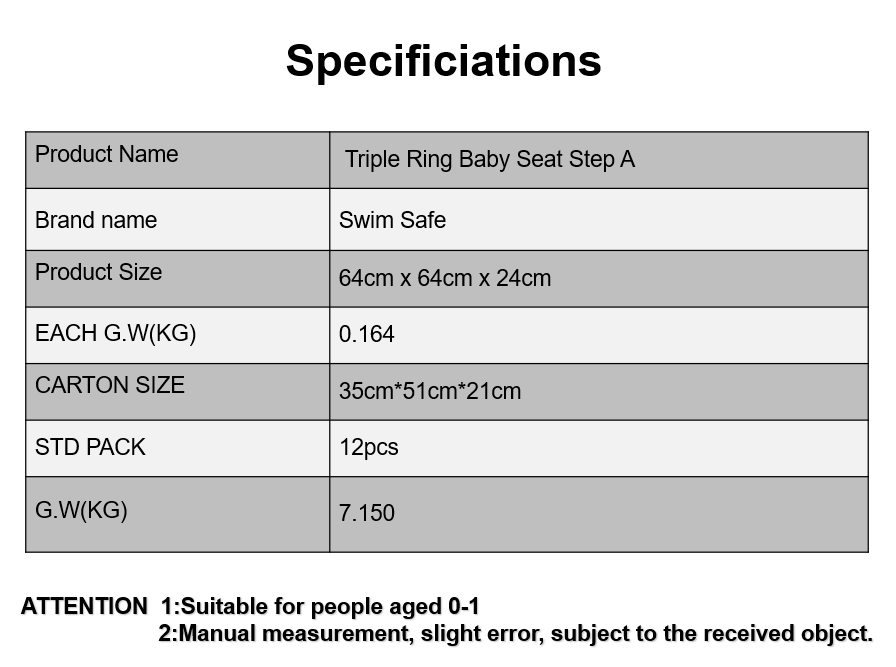Click the 12pcs value cell

(599, 449)
